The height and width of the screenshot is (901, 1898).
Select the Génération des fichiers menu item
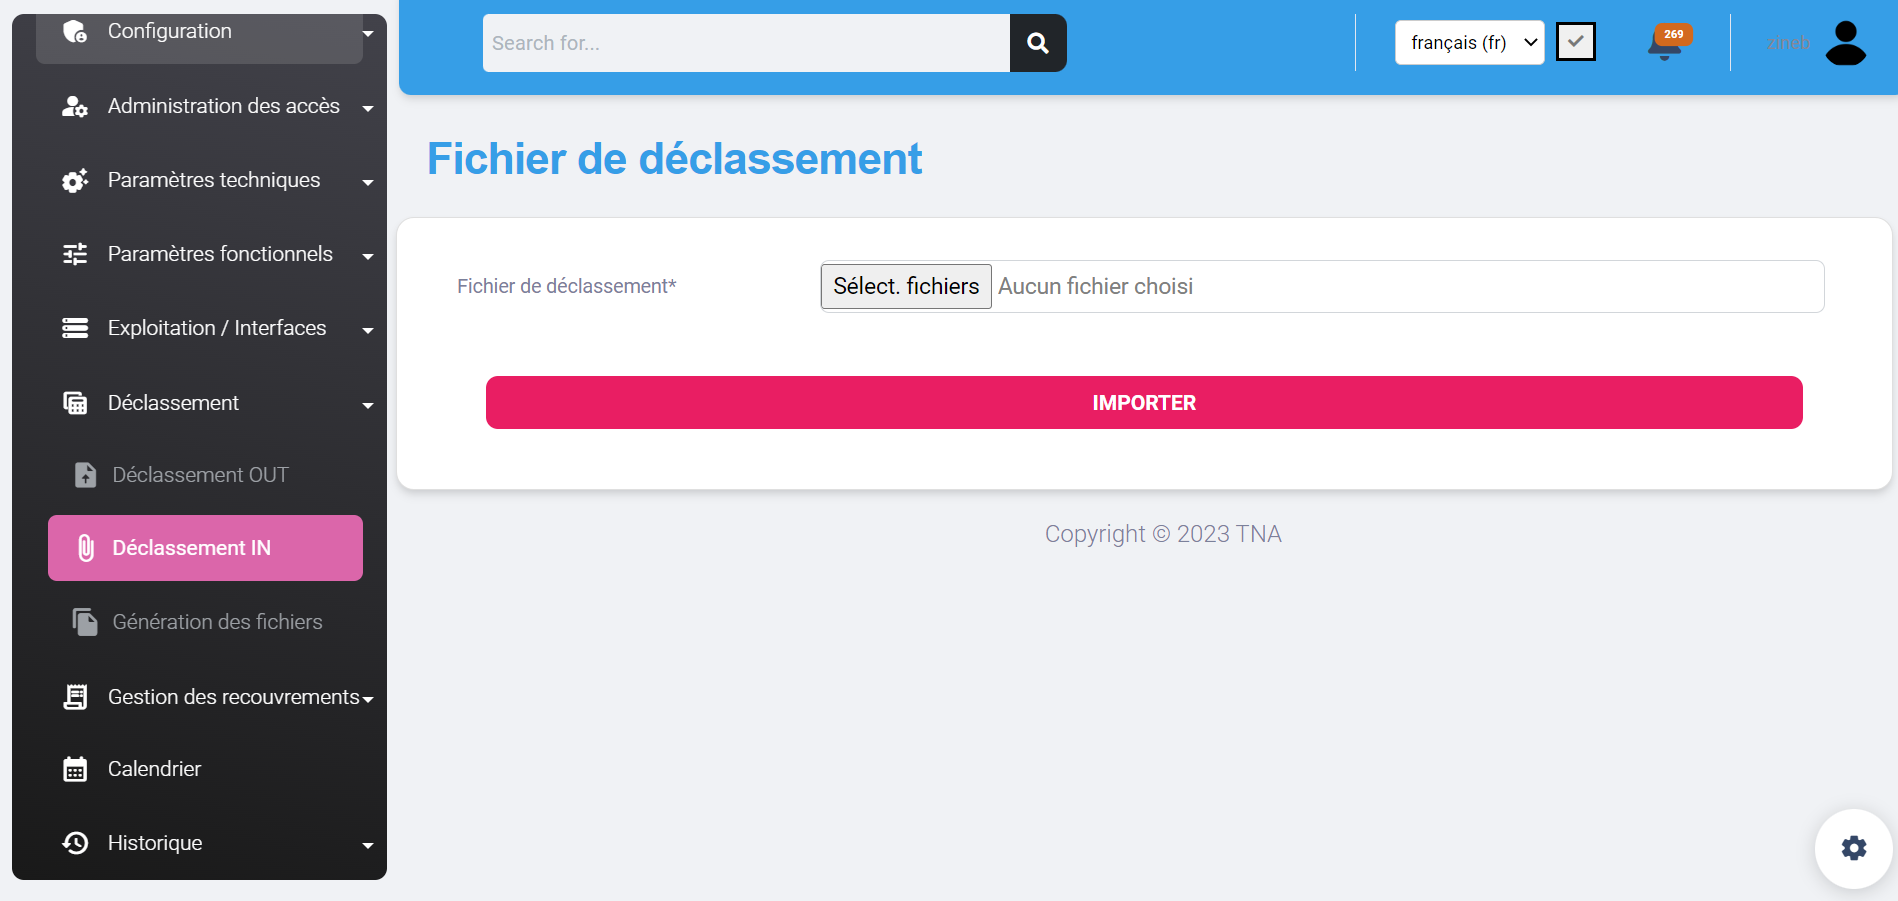[x=217, y=622]
